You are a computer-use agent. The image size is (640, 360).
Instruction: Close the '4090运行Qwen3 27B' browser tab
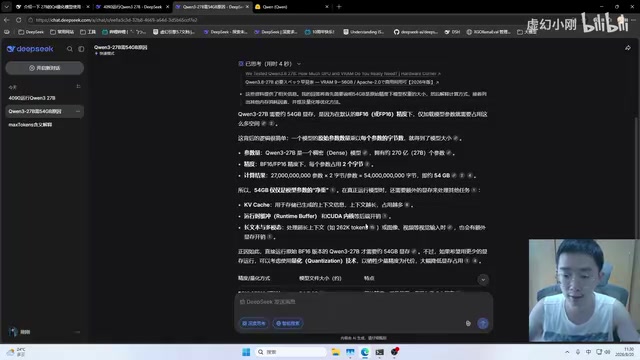click(167, 7)
